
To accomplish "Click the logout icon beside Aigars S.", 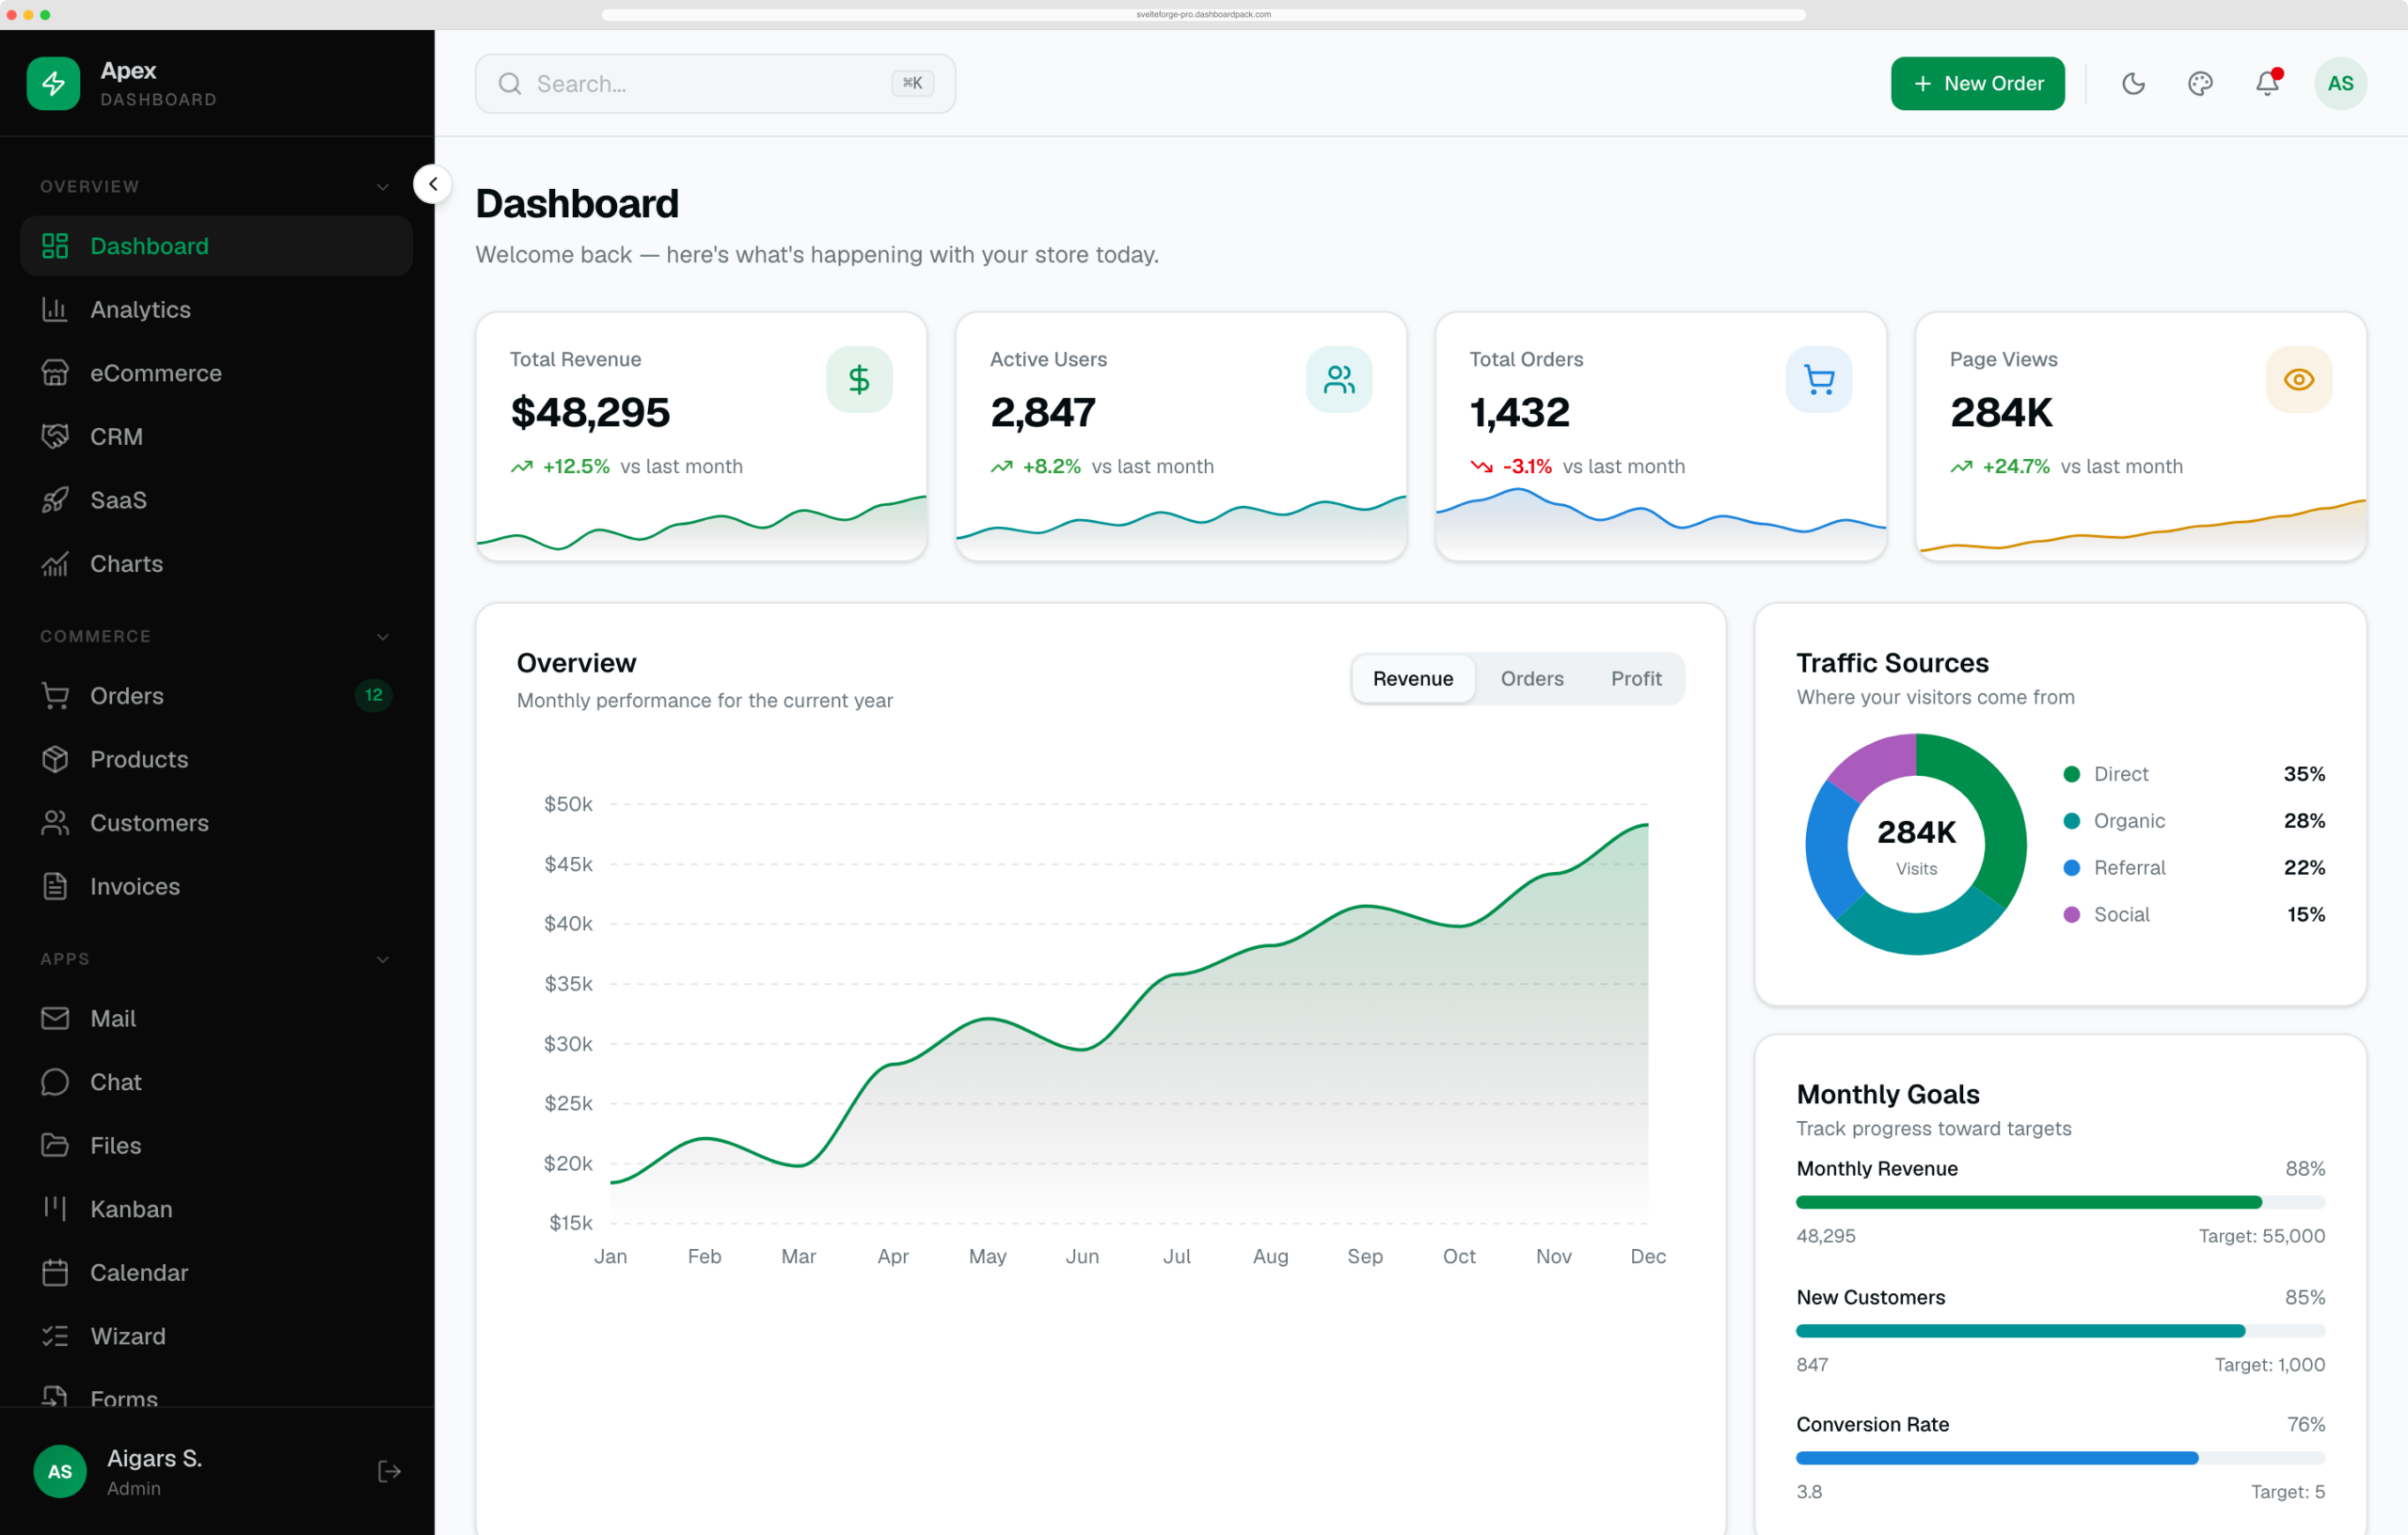I will [389, 1471].
